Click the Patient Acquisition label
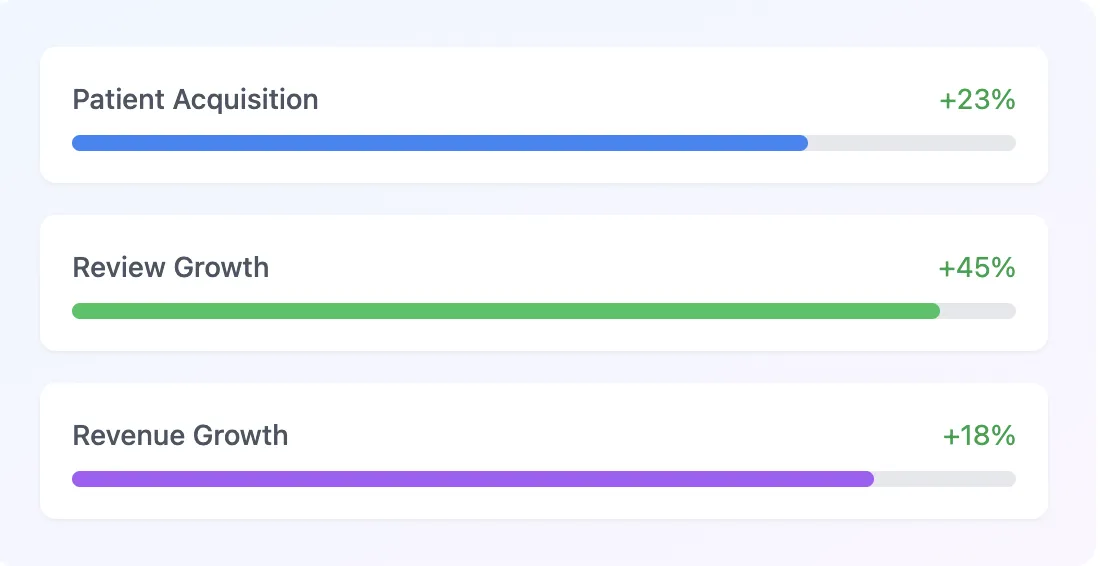This screenshot has height=566, width=1100. [195, 100]
